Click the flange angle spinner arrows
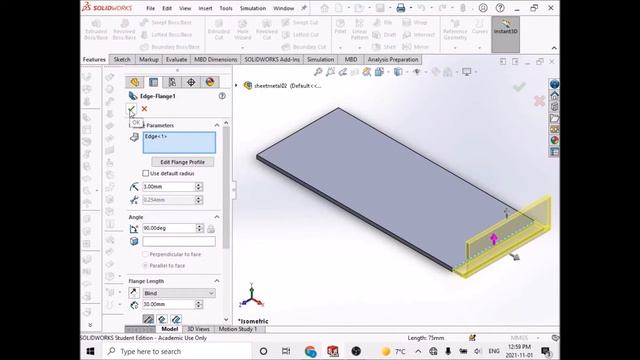This screenshot has height=360, width=640. (200, 228)
